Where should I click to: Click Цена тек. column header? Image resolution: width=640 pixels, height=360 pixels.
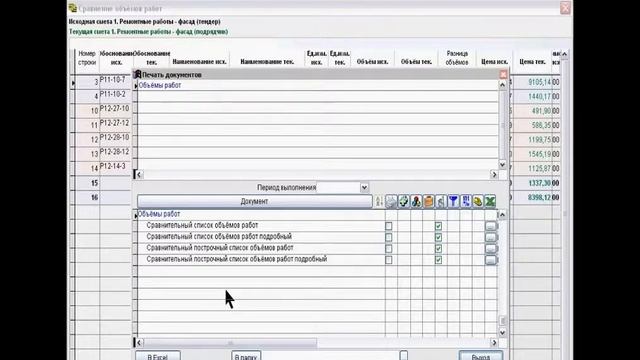(x=532, y=62)
